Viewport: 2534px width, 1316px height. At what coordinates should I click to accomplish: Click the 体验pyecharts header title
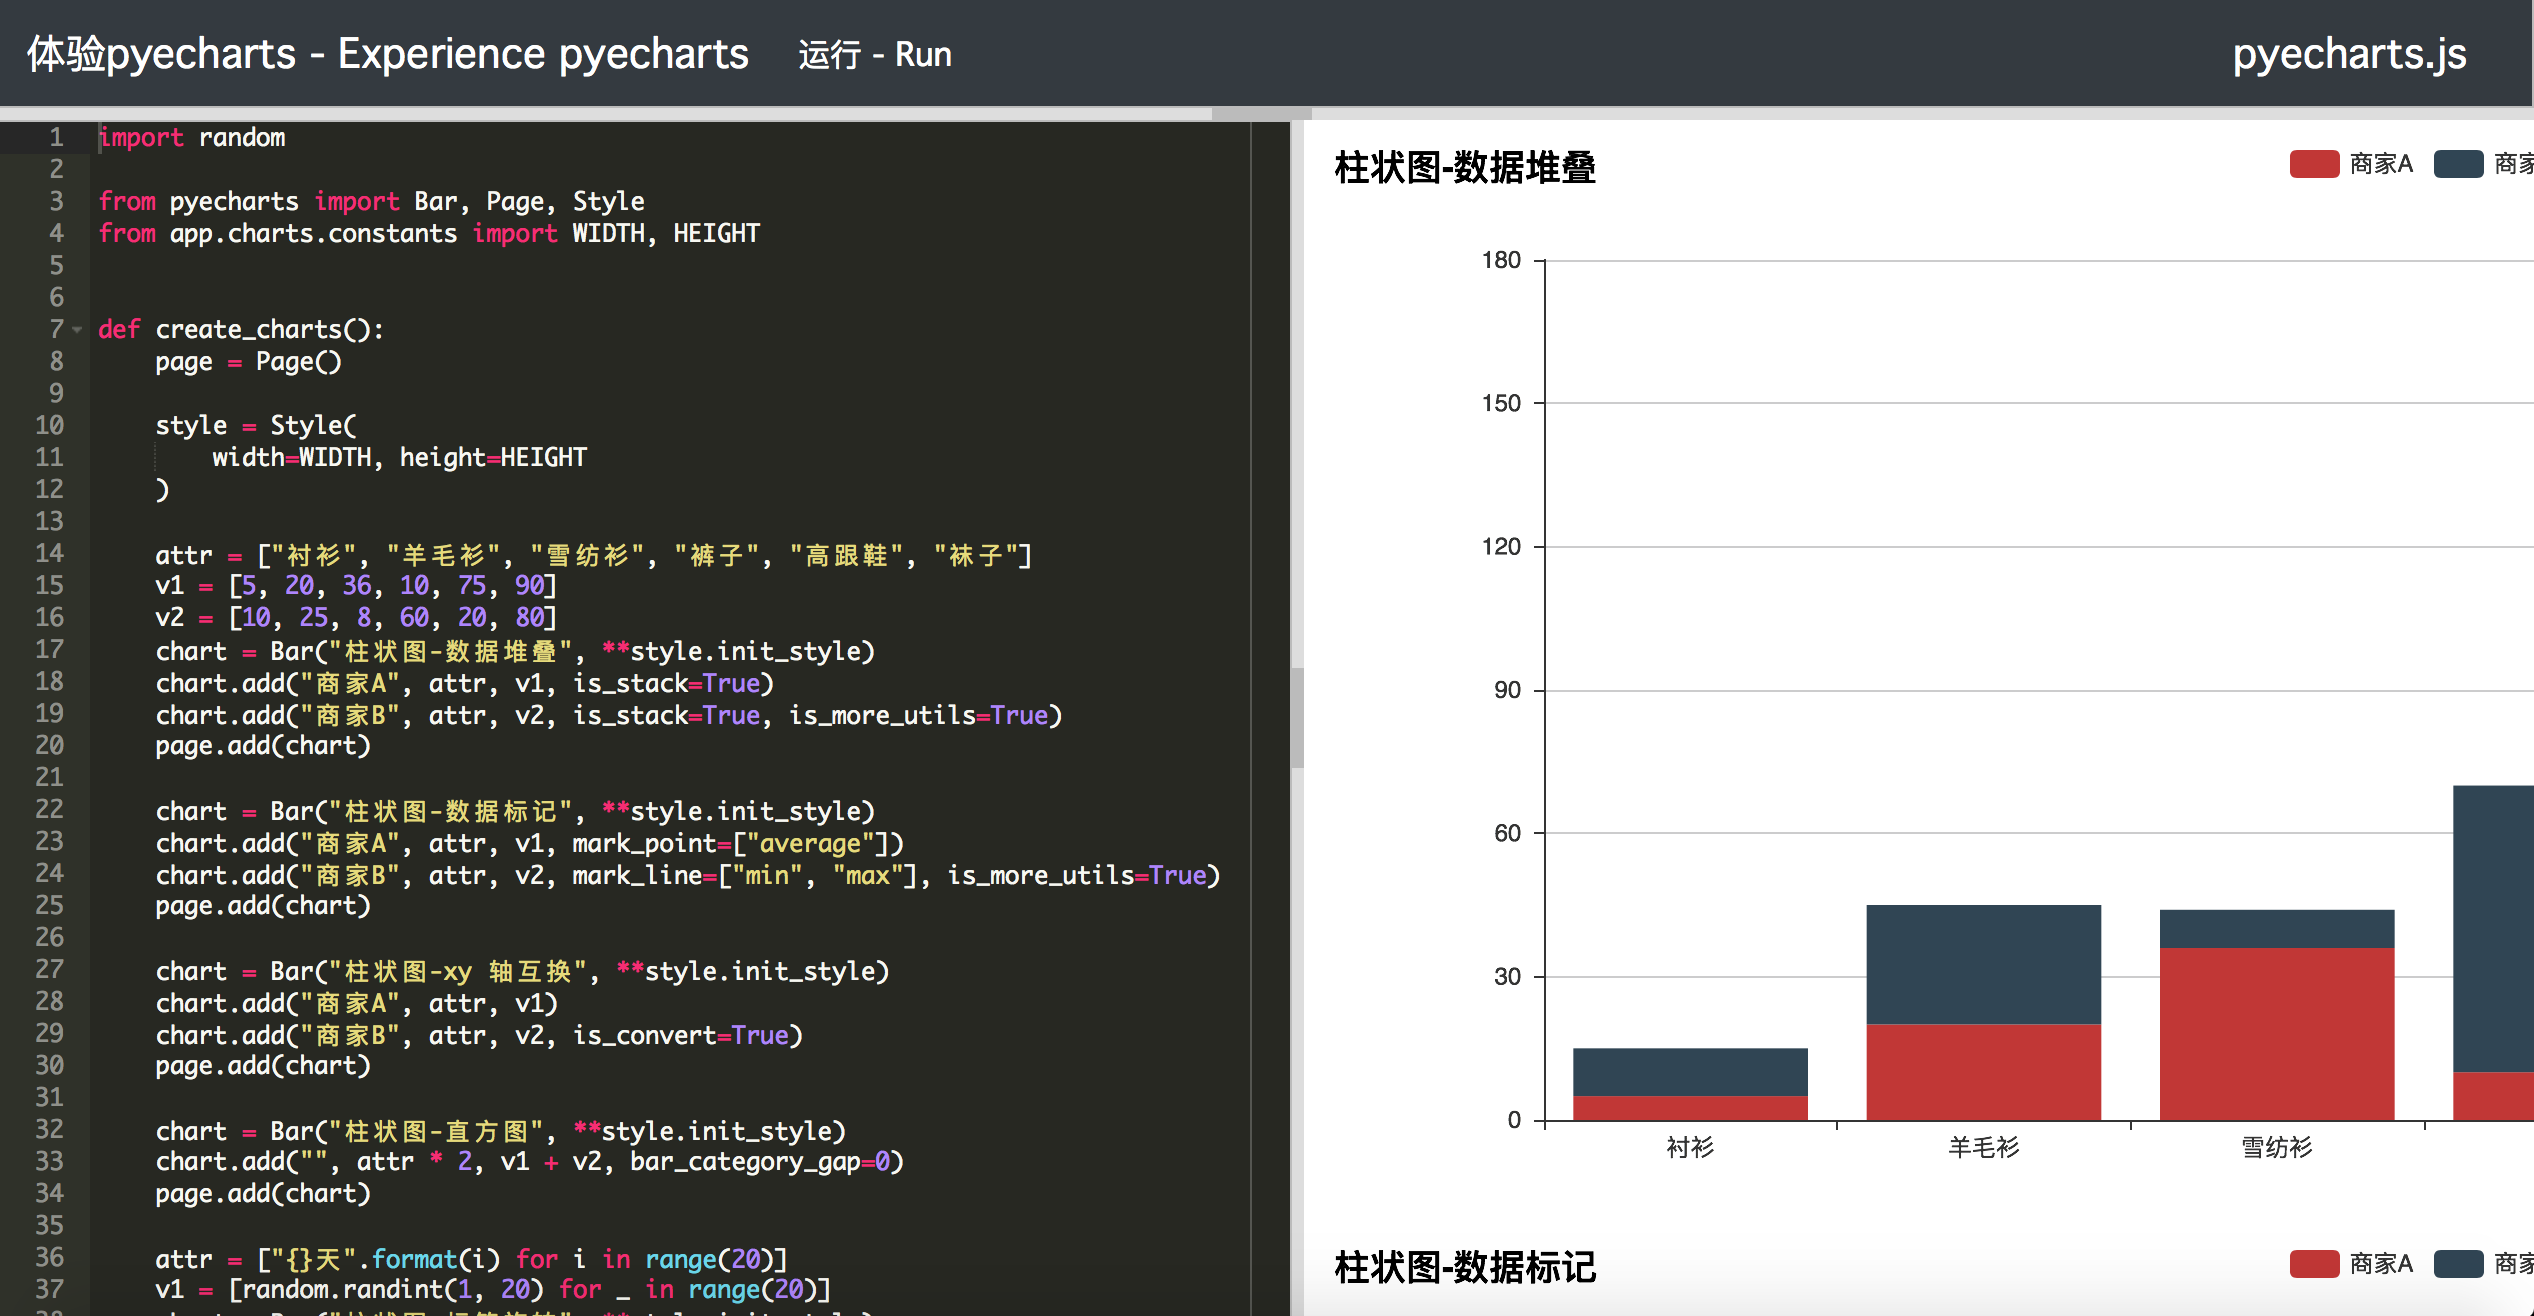pos(388,54)
